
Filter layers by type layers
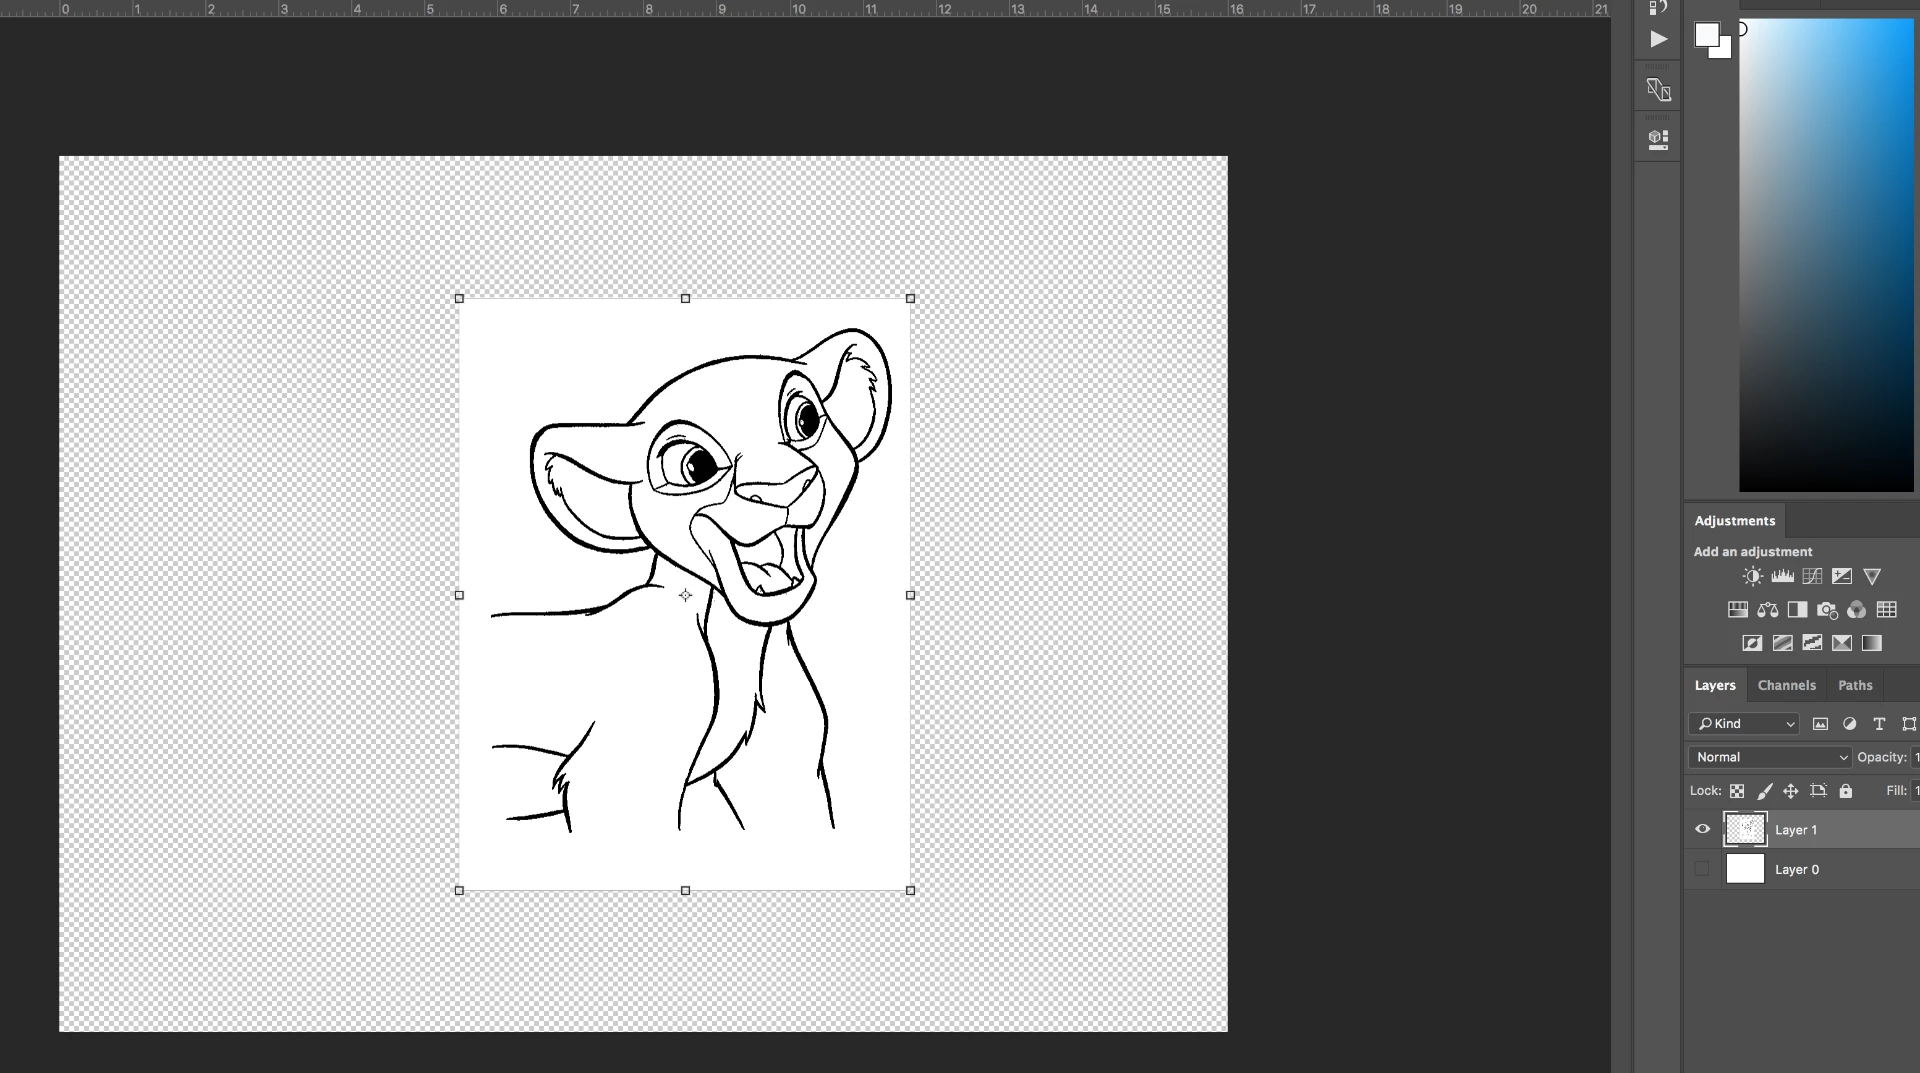pyautogui.click(x=1879, y=724)
